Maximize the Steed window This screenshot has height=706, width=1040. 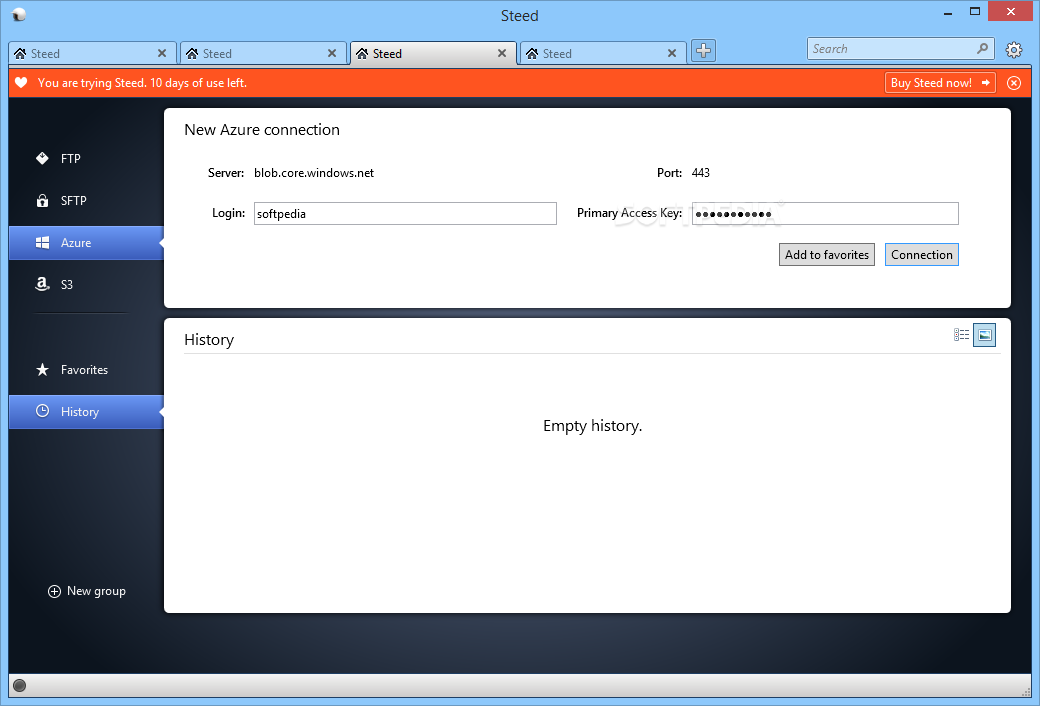tap(974, 11)
